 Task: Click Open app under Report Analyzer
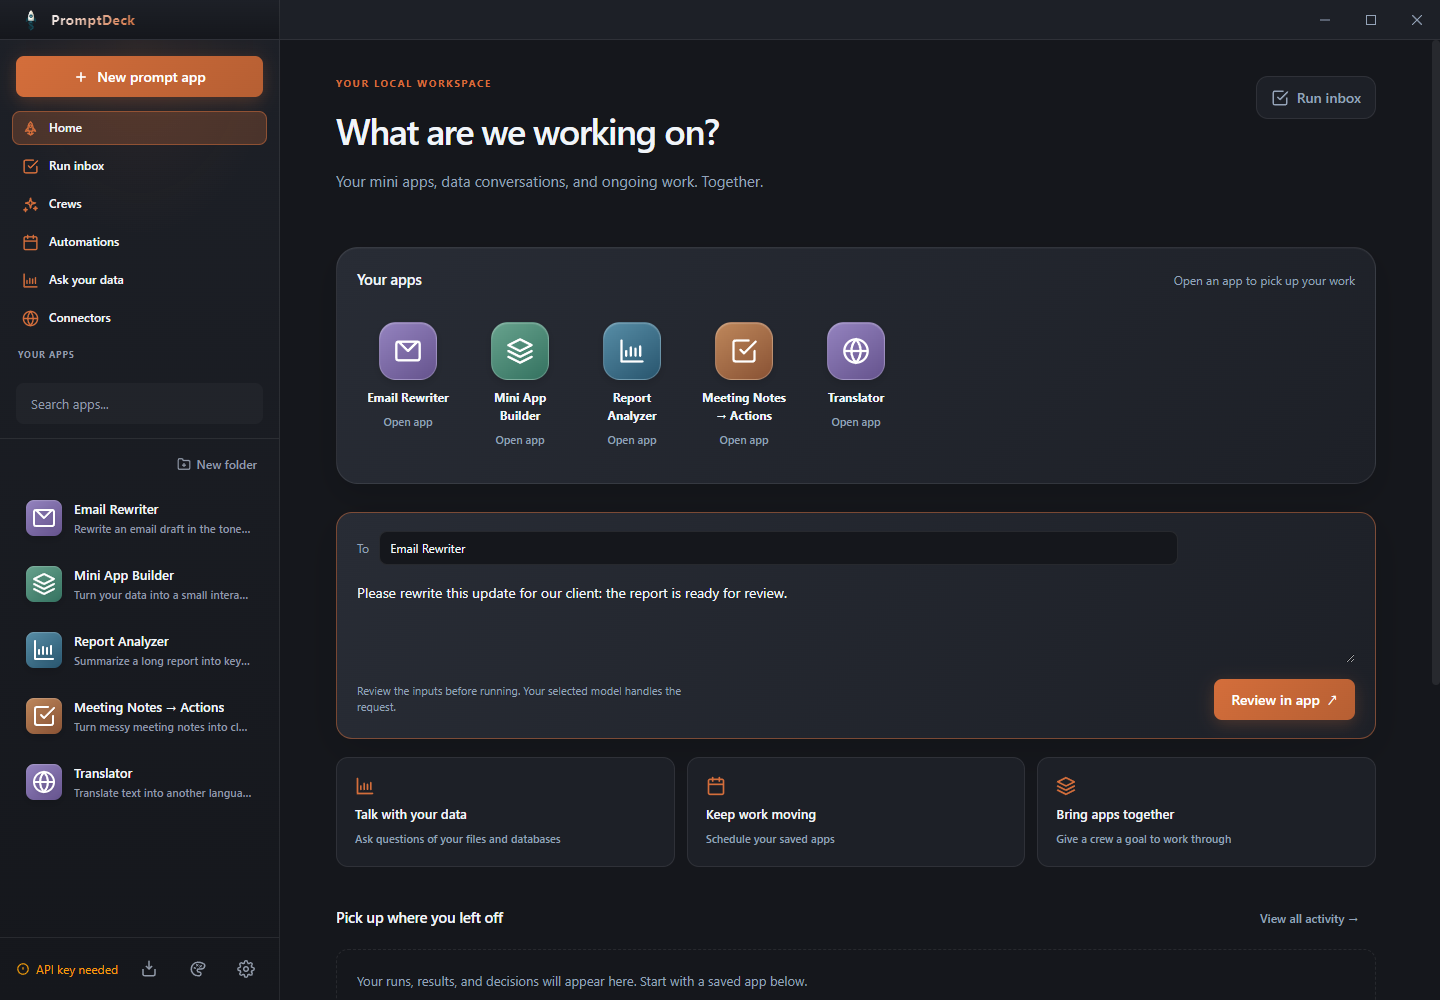(632, 440)
